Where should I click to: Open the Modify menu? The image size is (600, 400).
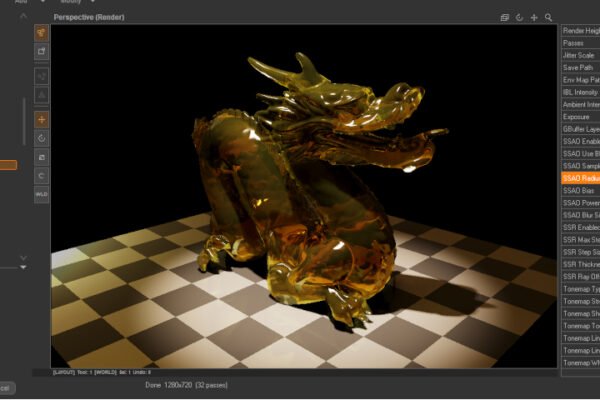[71, 2]
